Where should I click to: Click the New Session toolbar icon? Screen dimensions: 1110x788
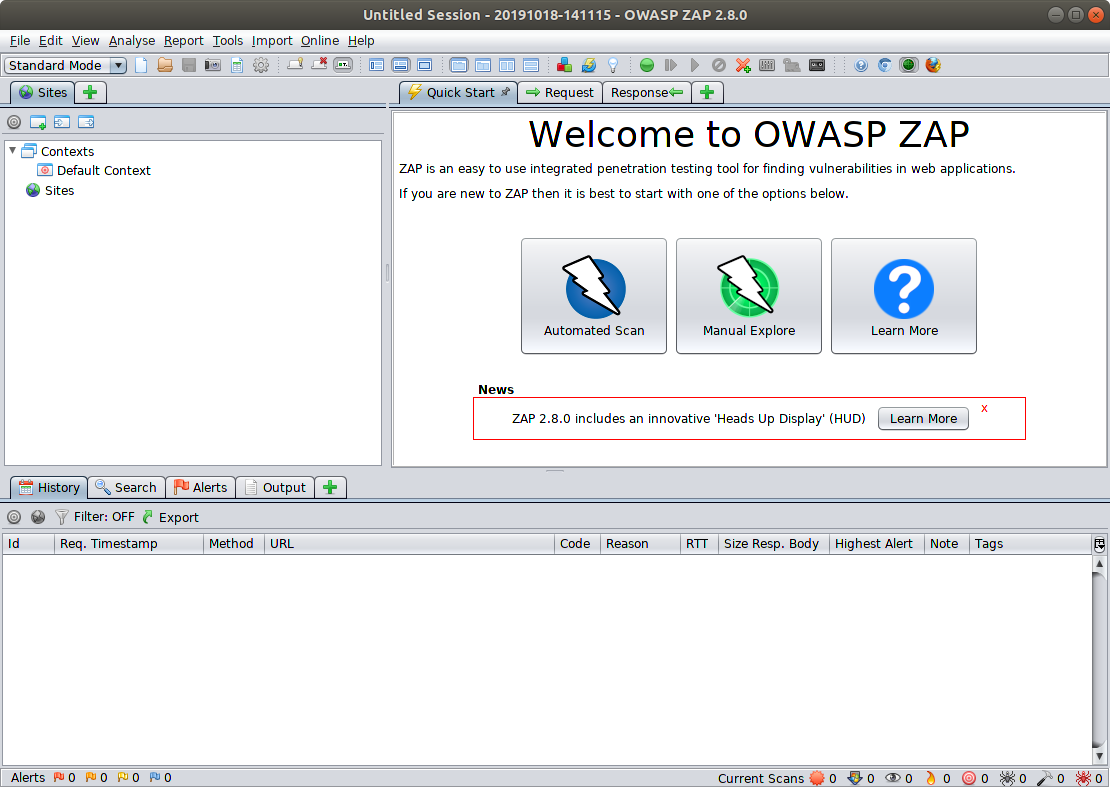pyautogui.click(x=141, y=65)
